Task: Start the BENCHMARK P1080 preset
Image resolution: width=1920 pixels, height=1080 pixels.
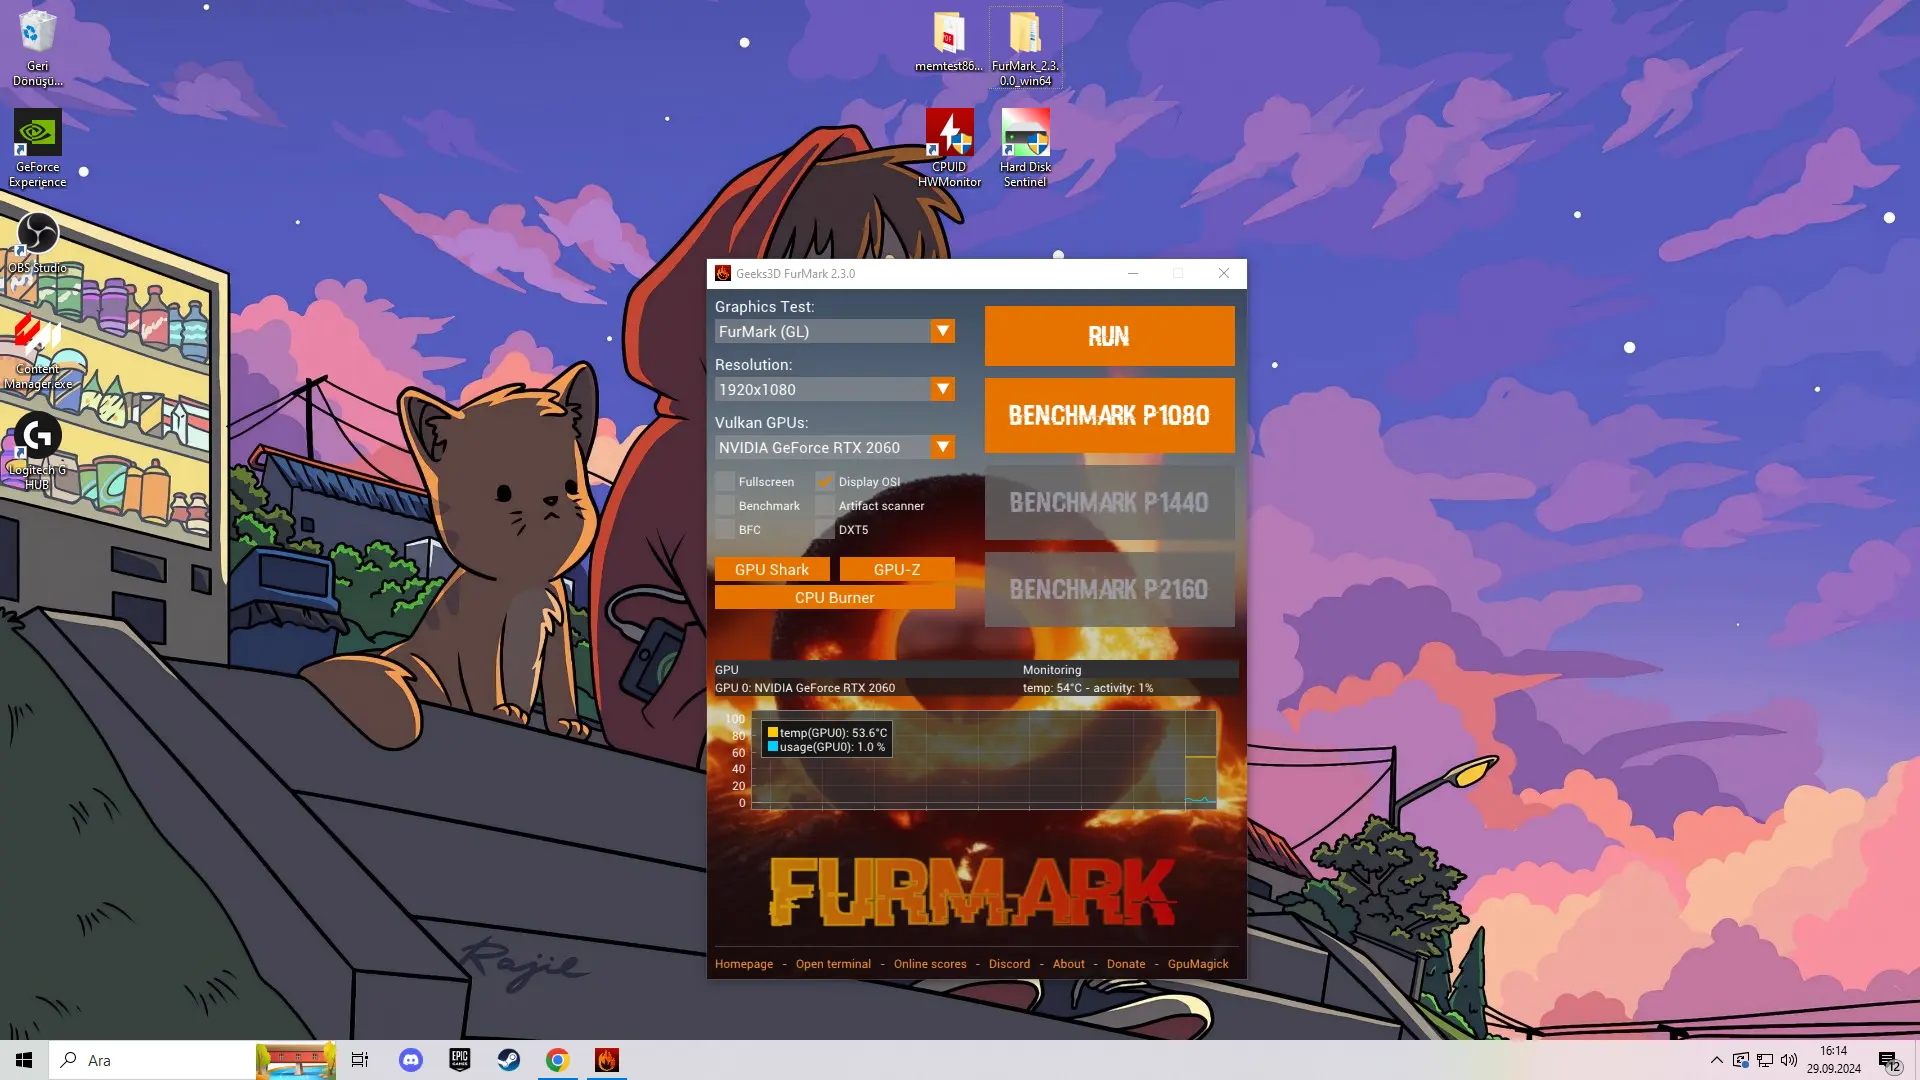Action: click(1109, 415)
